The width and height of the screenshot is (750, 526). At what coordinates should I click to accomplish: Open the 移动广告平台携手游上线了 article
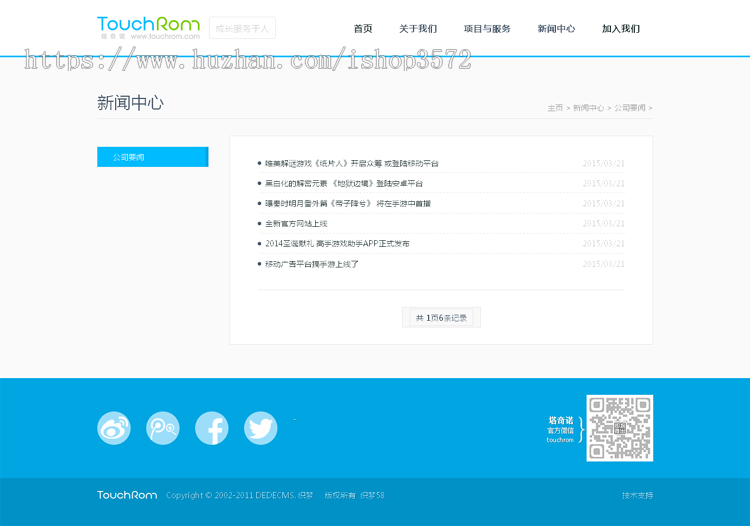tap(312, 264)
